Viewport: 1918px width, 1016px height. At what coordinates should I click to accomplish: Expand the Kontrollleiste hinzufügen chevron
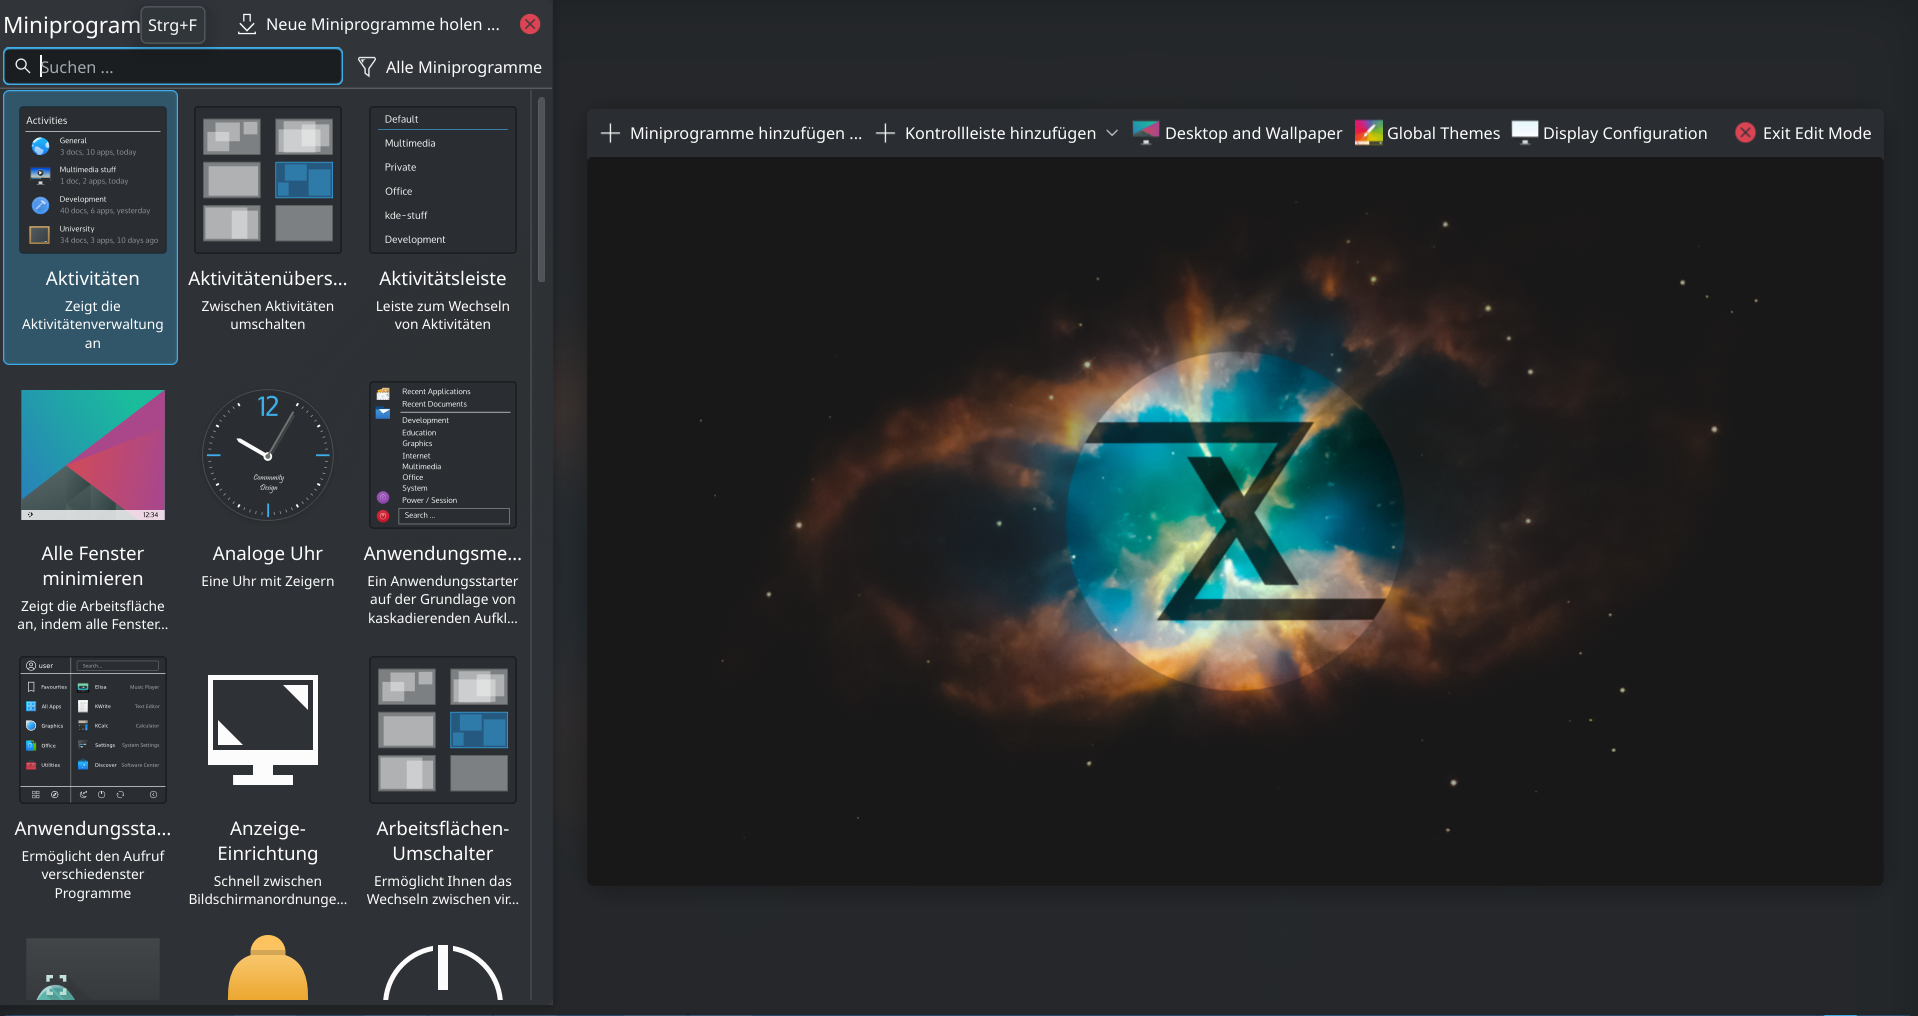click(1112, 133)
